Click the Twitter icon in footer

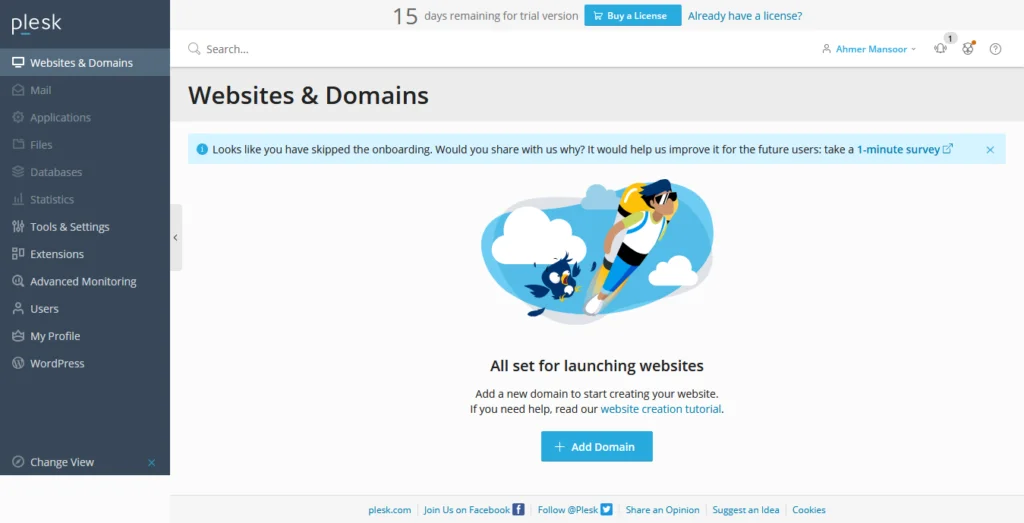click(607, 509)
